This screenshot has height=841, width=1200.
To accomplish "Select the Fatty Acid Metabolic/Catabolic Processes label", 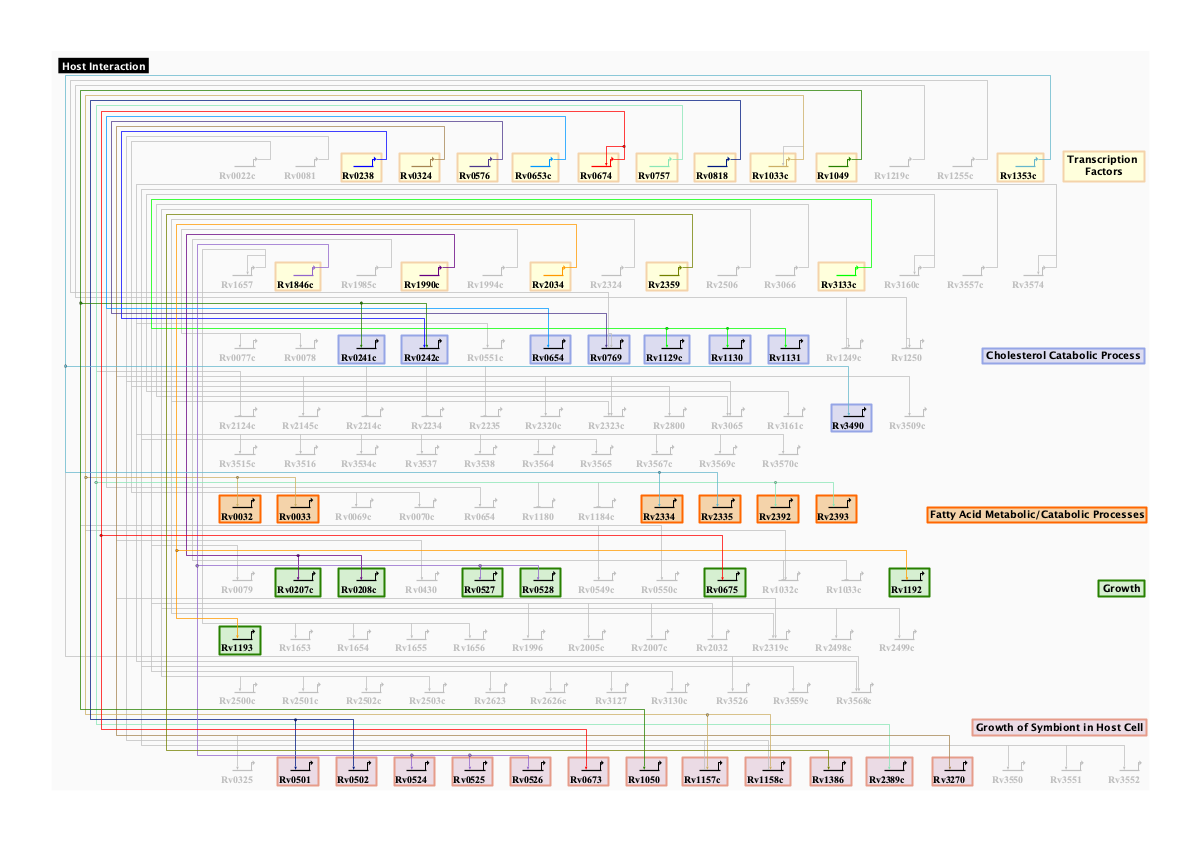I will pos(1036,515).
